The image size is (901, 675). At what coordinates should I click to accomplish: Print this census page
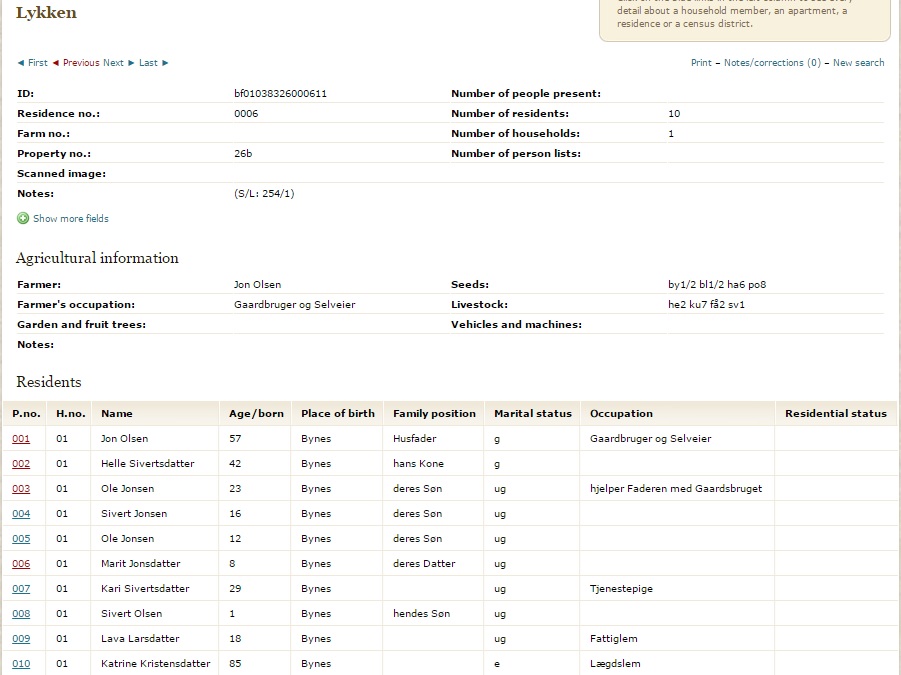tap(701, 63)
